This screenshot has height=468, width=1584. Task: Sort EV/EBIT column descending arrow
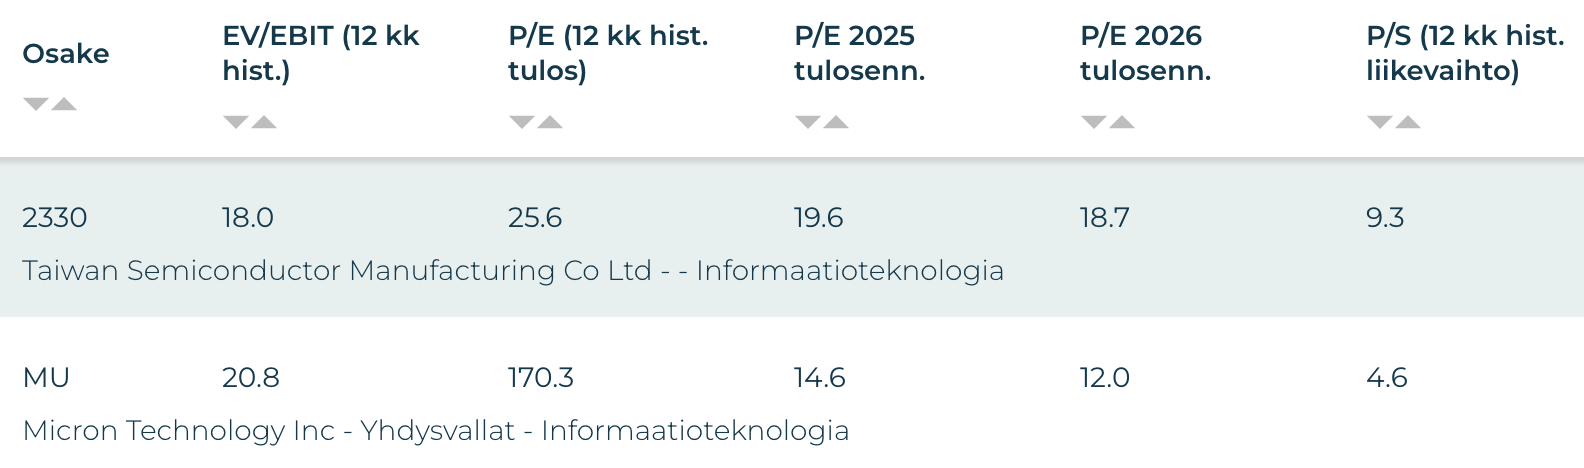[235, 122]
